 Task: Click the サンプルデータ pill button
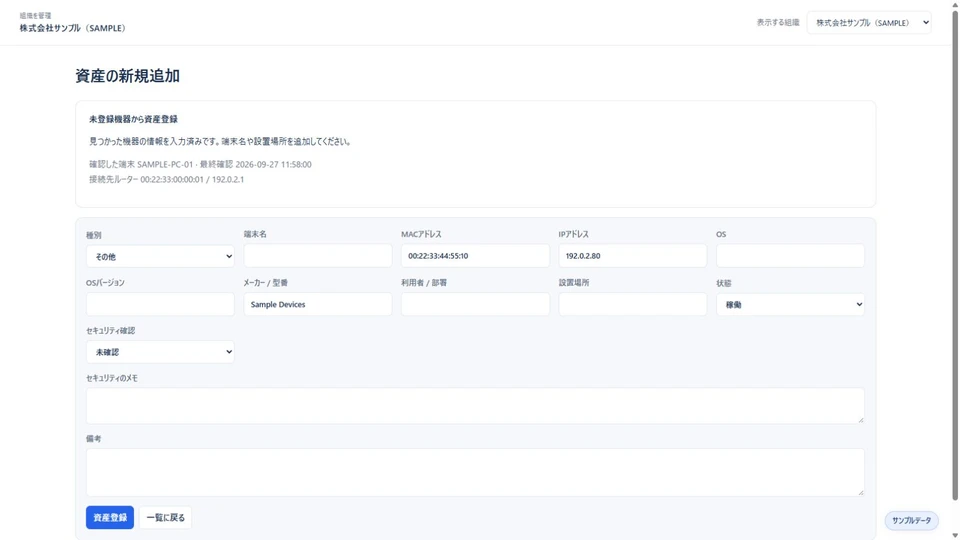point(911,520)
